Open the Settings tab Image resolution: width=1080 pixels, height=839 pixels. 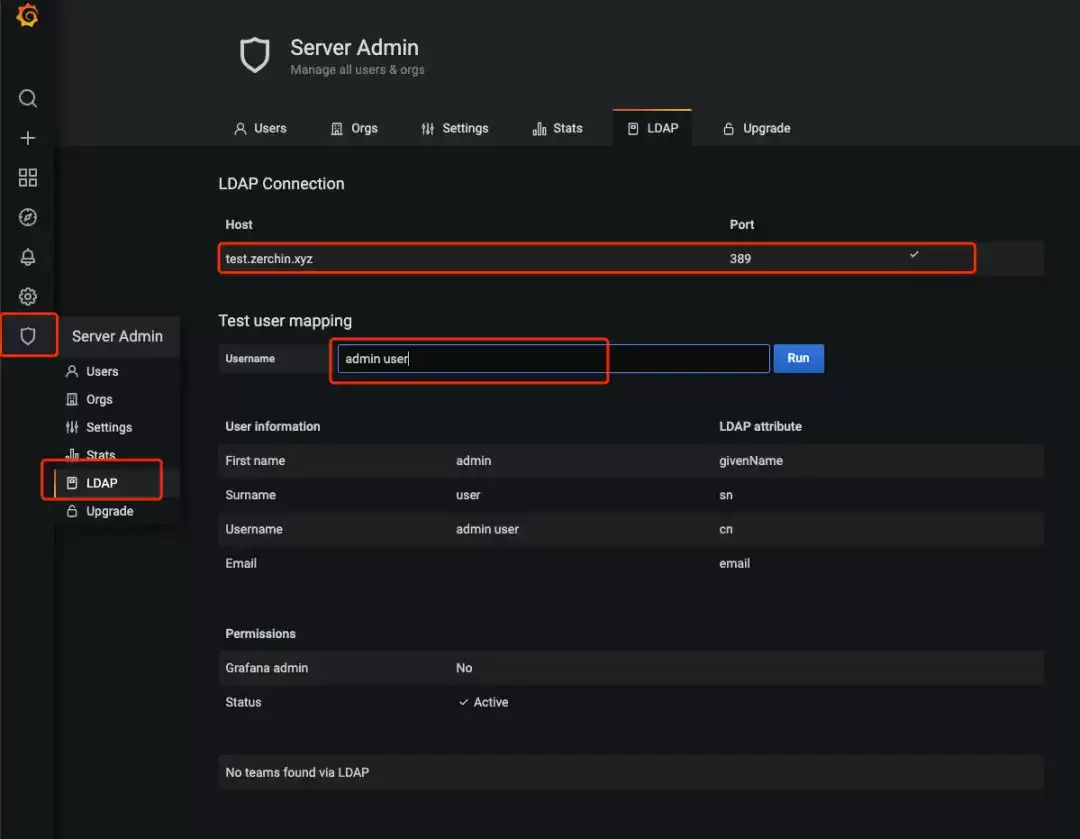[x=455, y=128]
